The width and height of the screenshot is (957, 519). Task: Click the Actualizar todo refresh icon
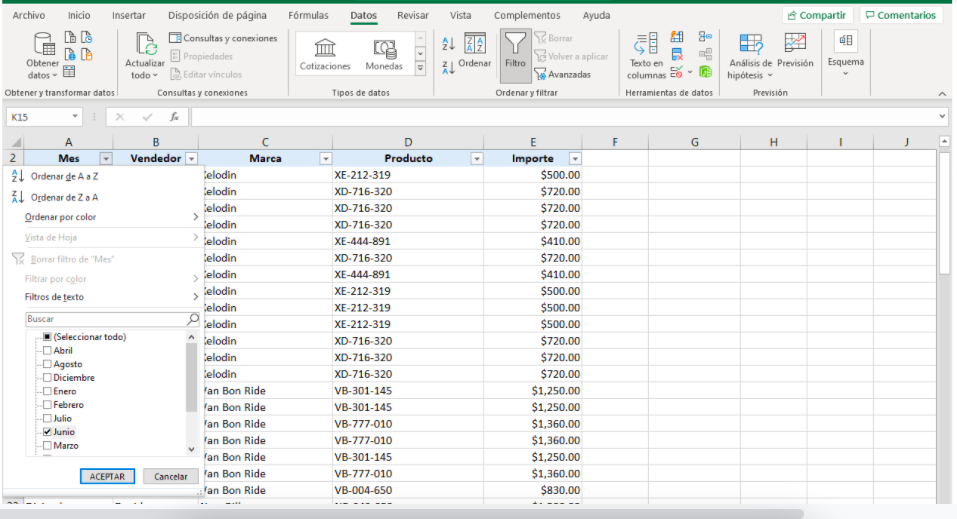click(145, 44)
